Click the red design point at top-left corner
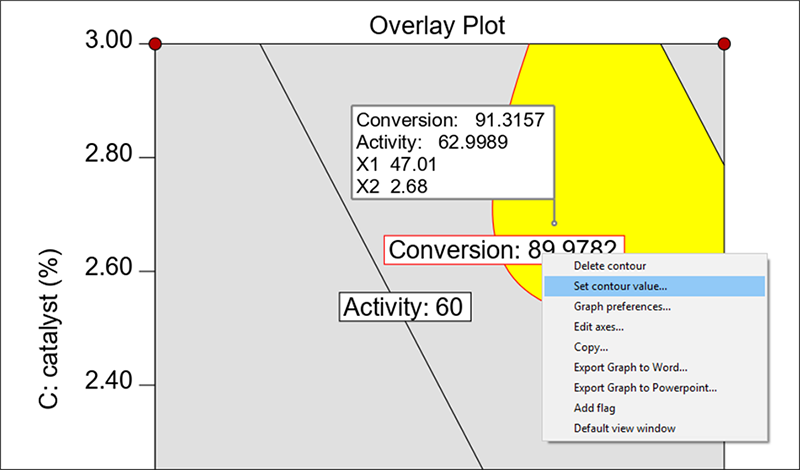 pyautogui.click(x=155, y=44)
